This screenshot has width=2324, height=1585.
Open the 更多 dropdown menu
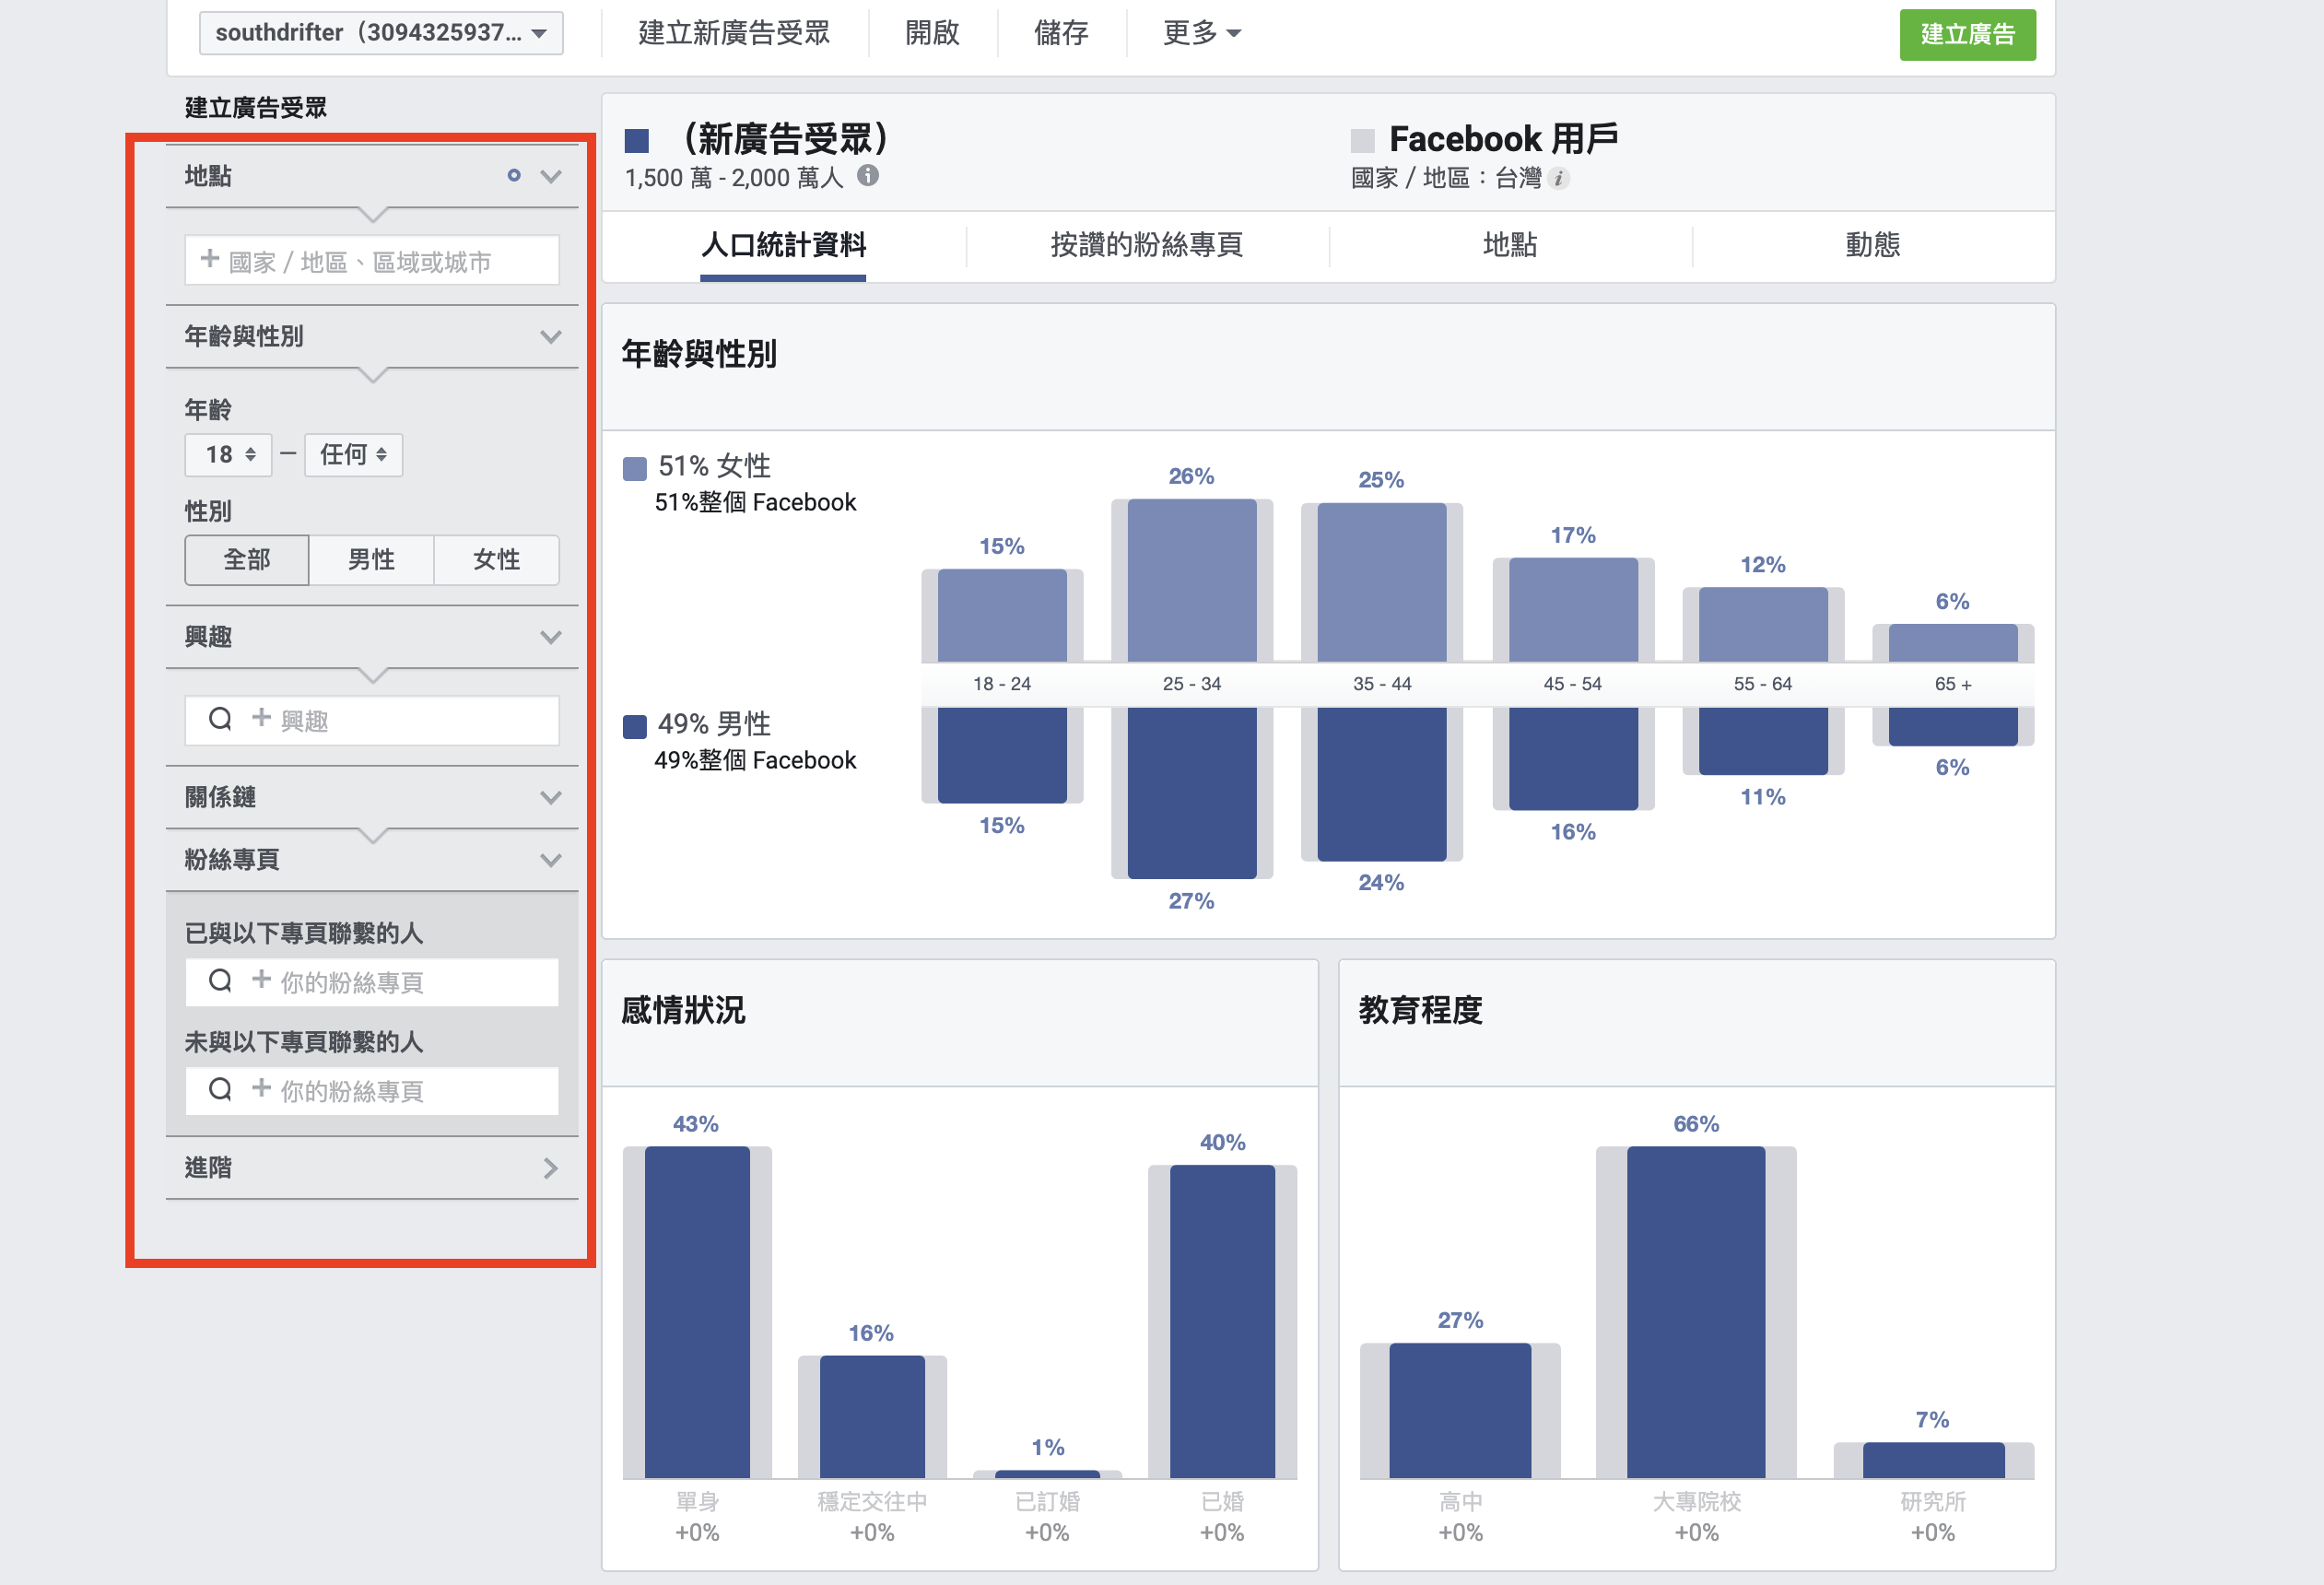tap(1201, 33)
